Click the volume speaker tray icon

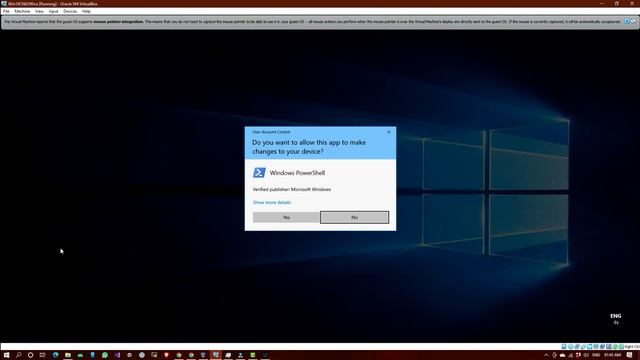point(586,355)
